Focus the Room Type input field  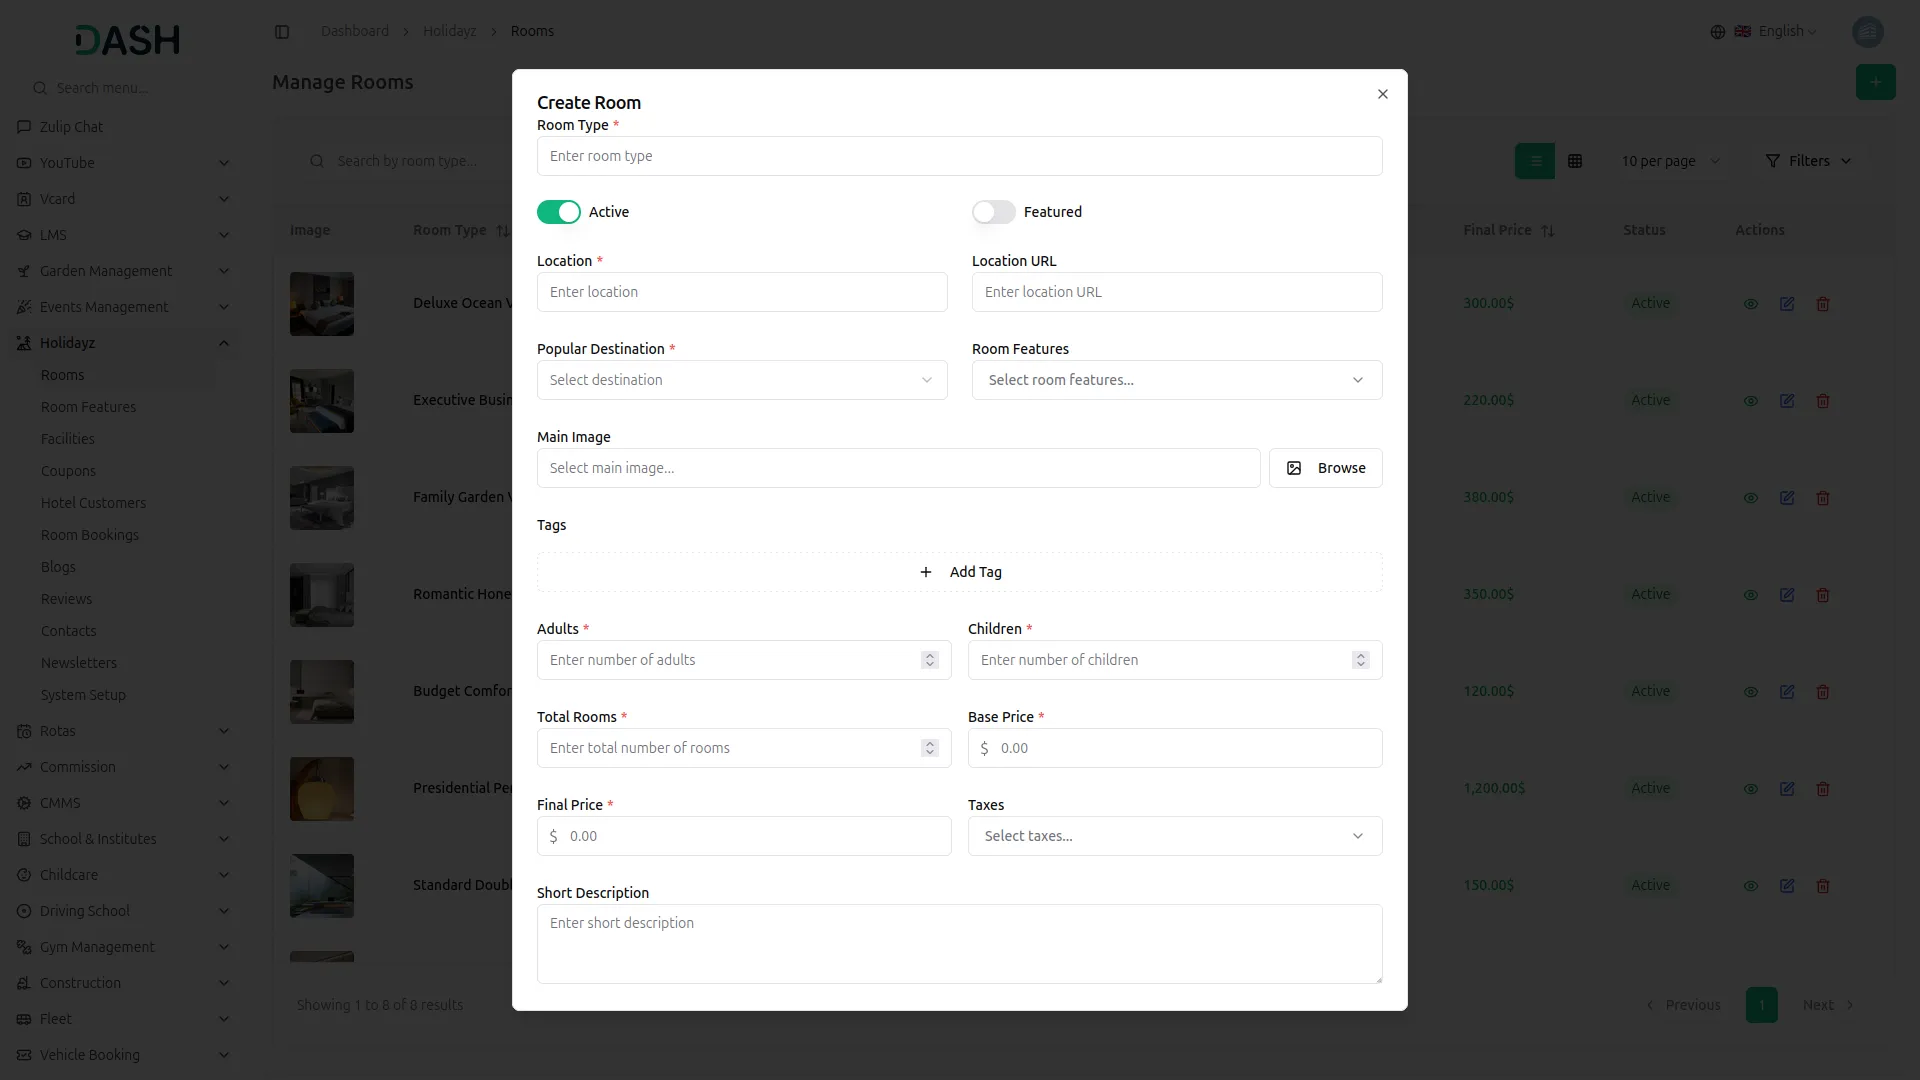click(x=960, y=156)
